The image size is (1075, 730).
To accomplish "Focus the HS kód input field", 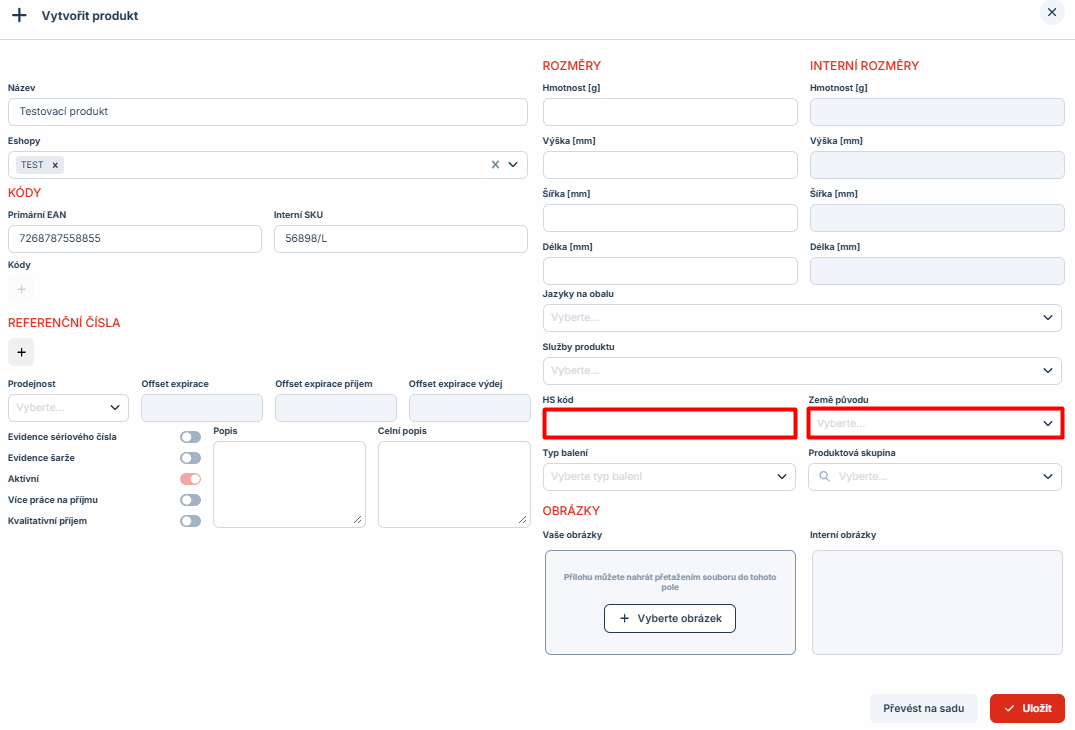I will (x=669, y=424).
